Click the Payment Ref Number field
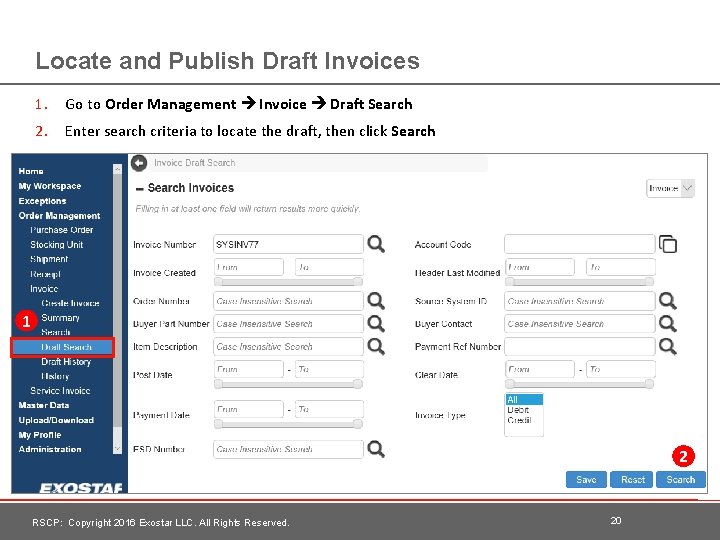The height and width of the screenshot is (540, 720). coord(579,347)
